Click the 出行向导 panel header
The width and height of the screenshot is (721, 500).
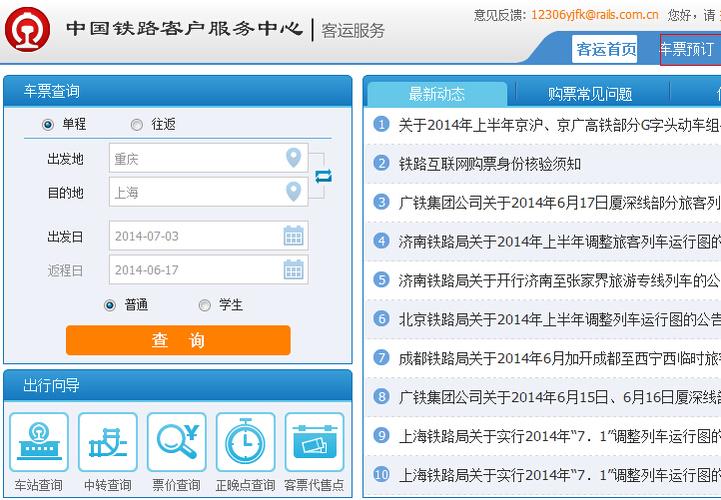tap(177, 385)
